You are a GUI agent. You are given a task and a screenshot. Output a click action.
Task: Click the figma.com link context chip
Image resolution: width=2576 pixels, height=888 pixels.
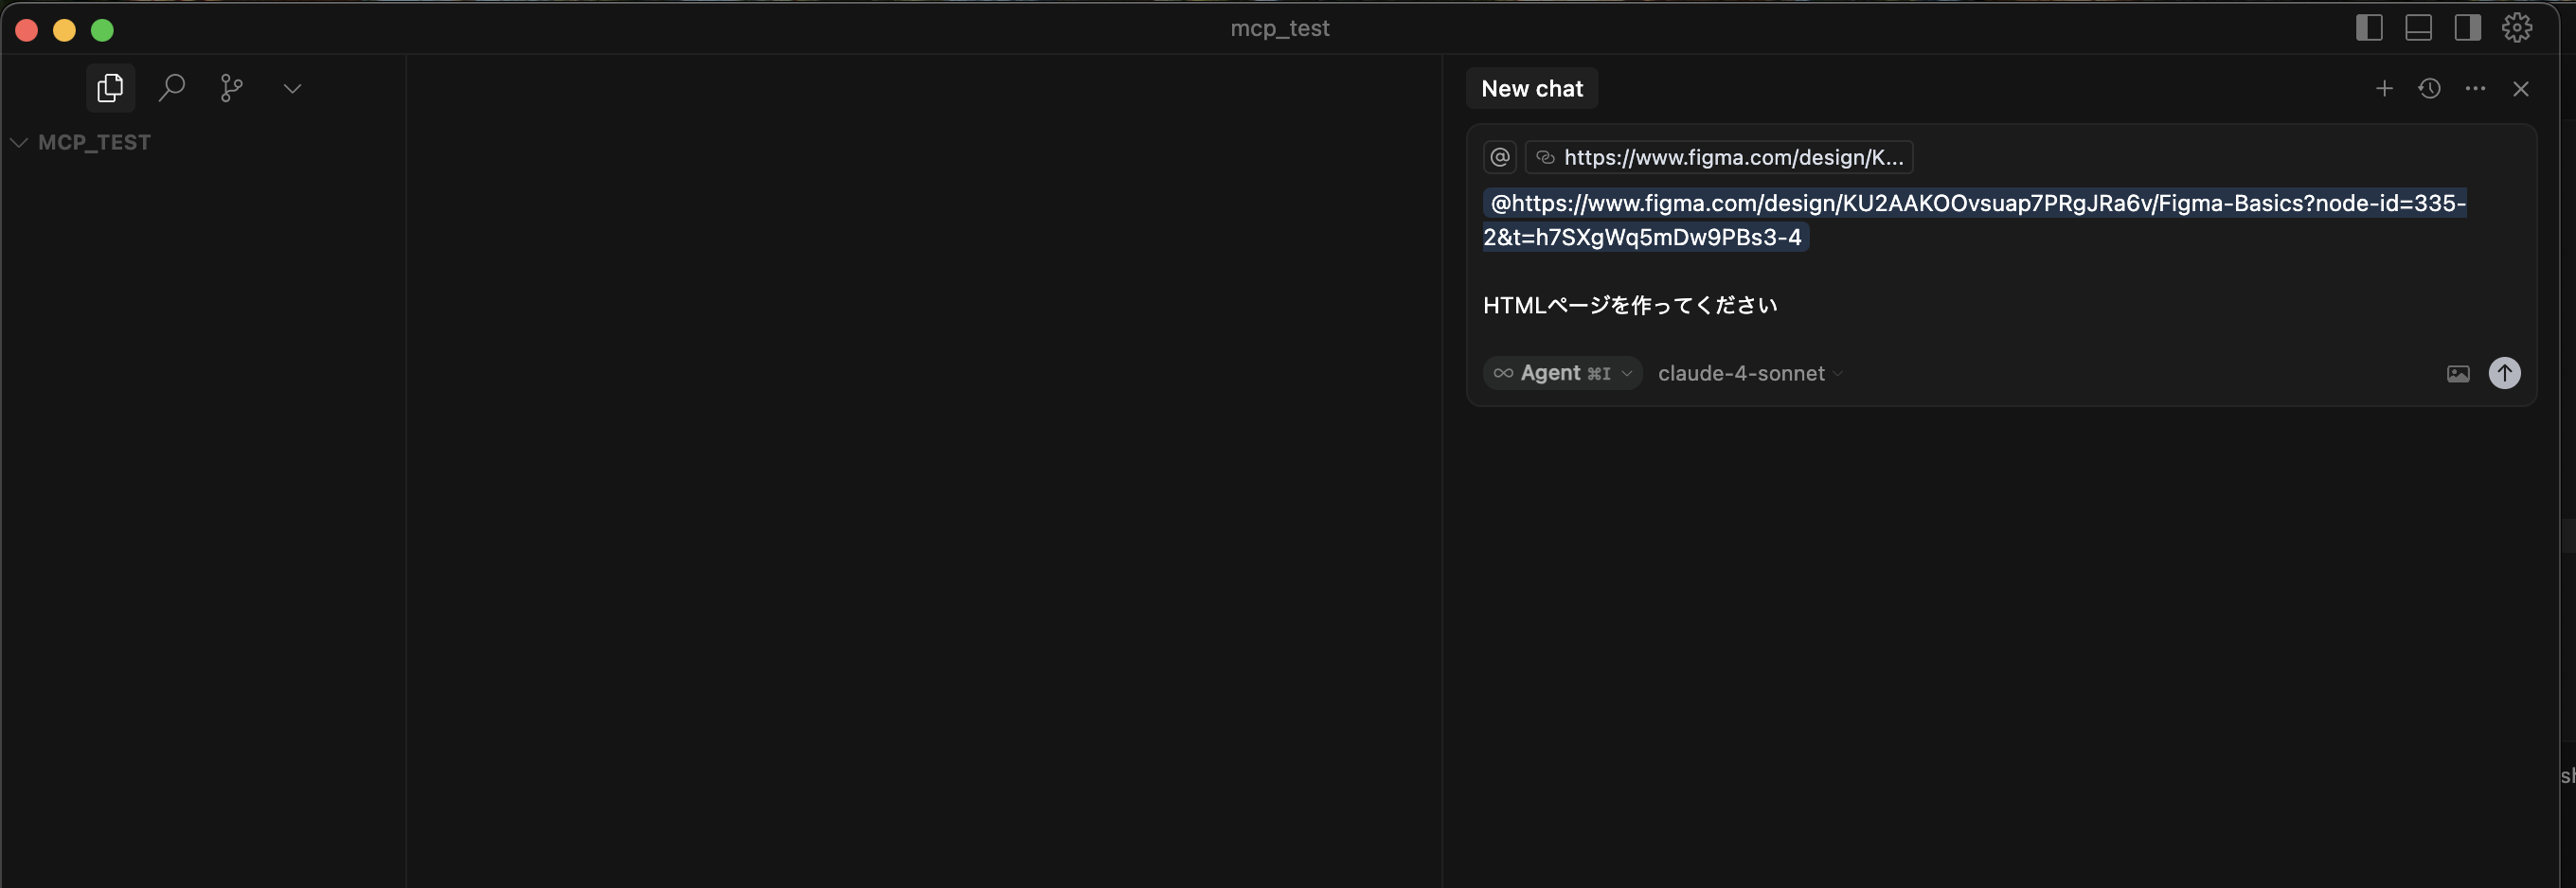click(x=1719, y=157)
